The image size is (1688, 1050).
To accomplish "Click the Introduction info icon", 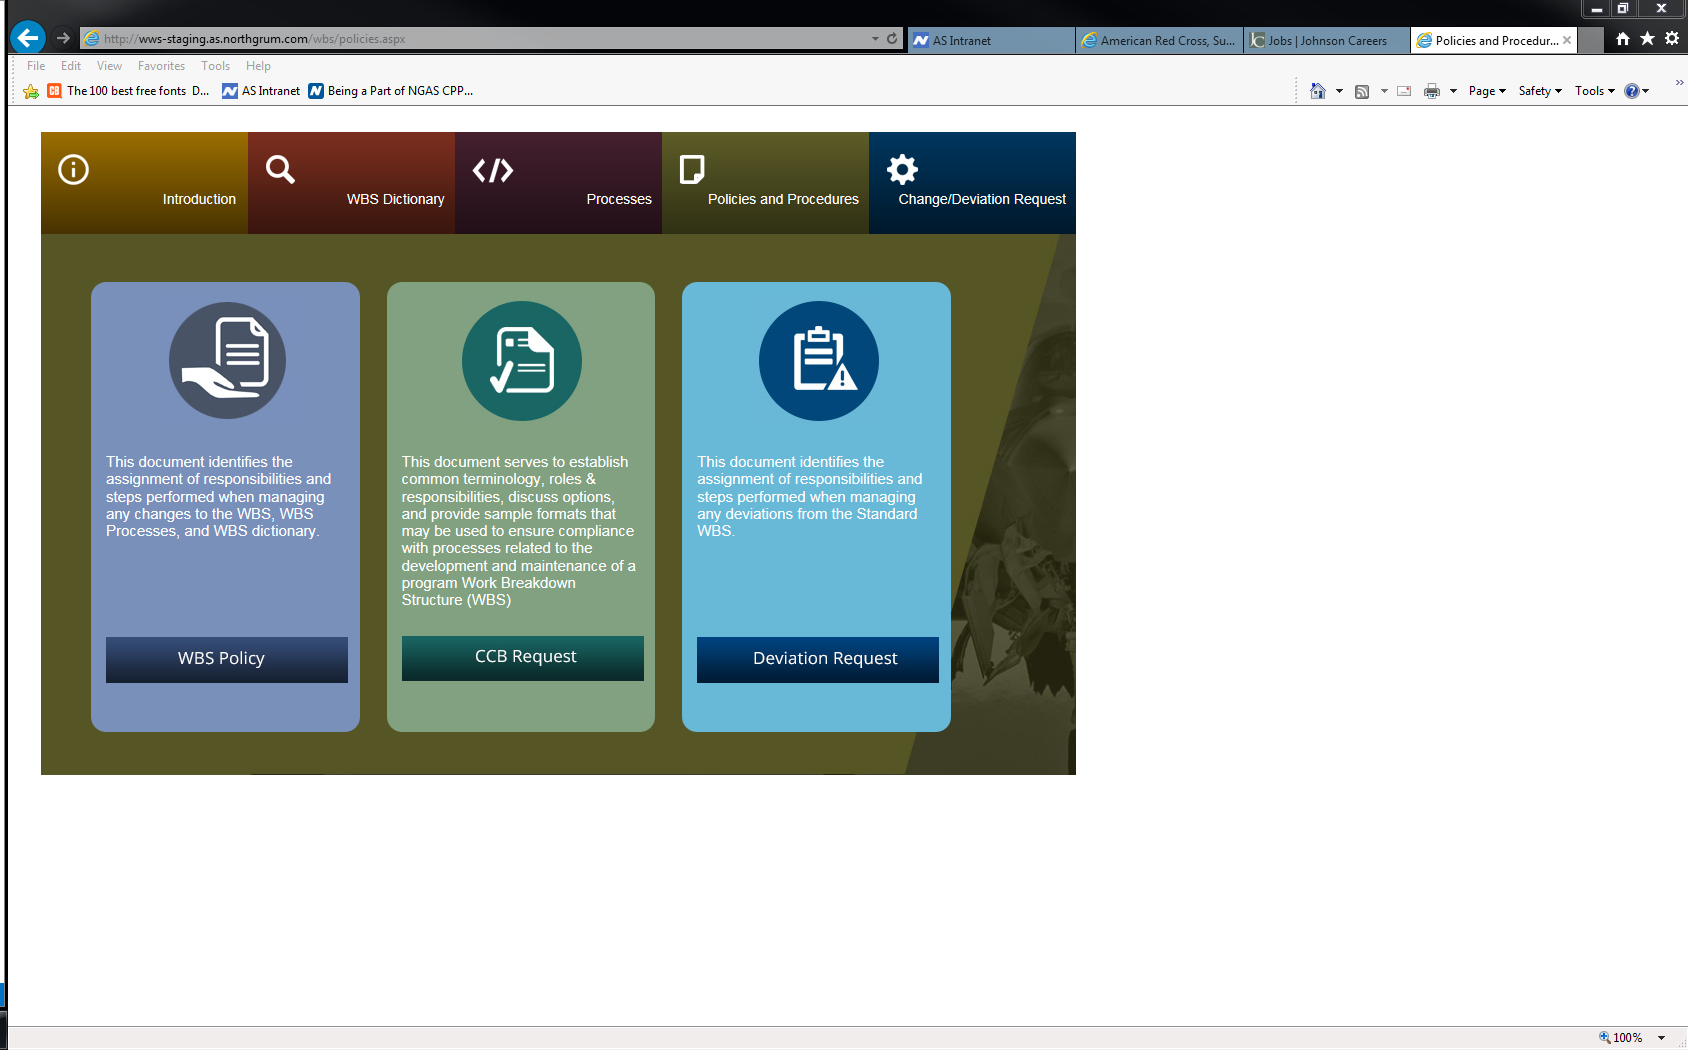I will pos(73,170).
